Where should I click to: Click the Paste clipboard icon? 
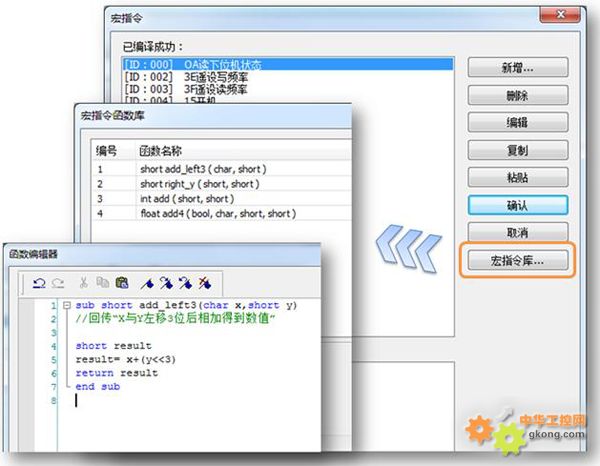(x=121, y=282)
